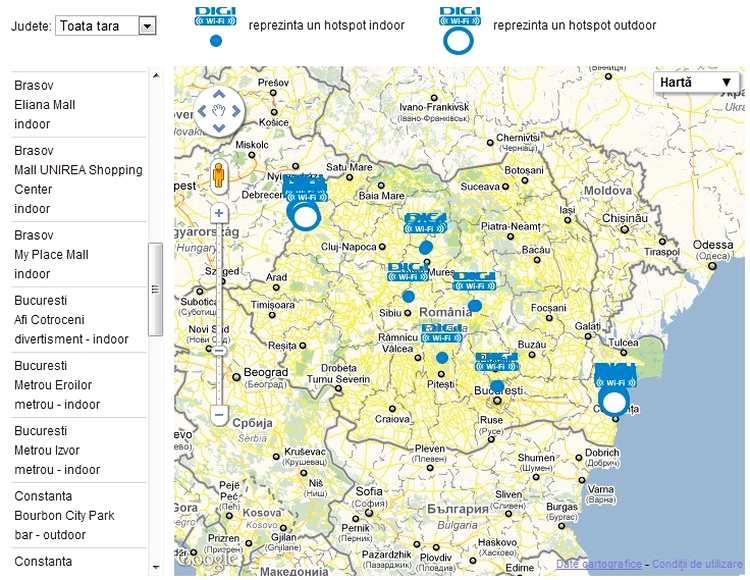750x580 pixels.
Task: Open the Hartă map type dropdown
Action: click(x=696, y=82)
